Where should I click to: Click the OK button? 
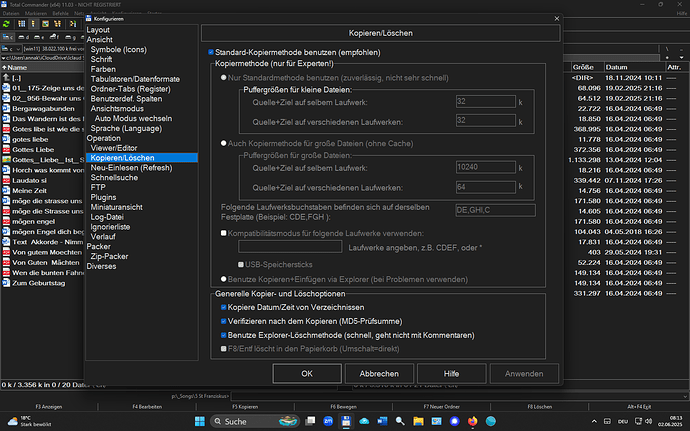307,373
